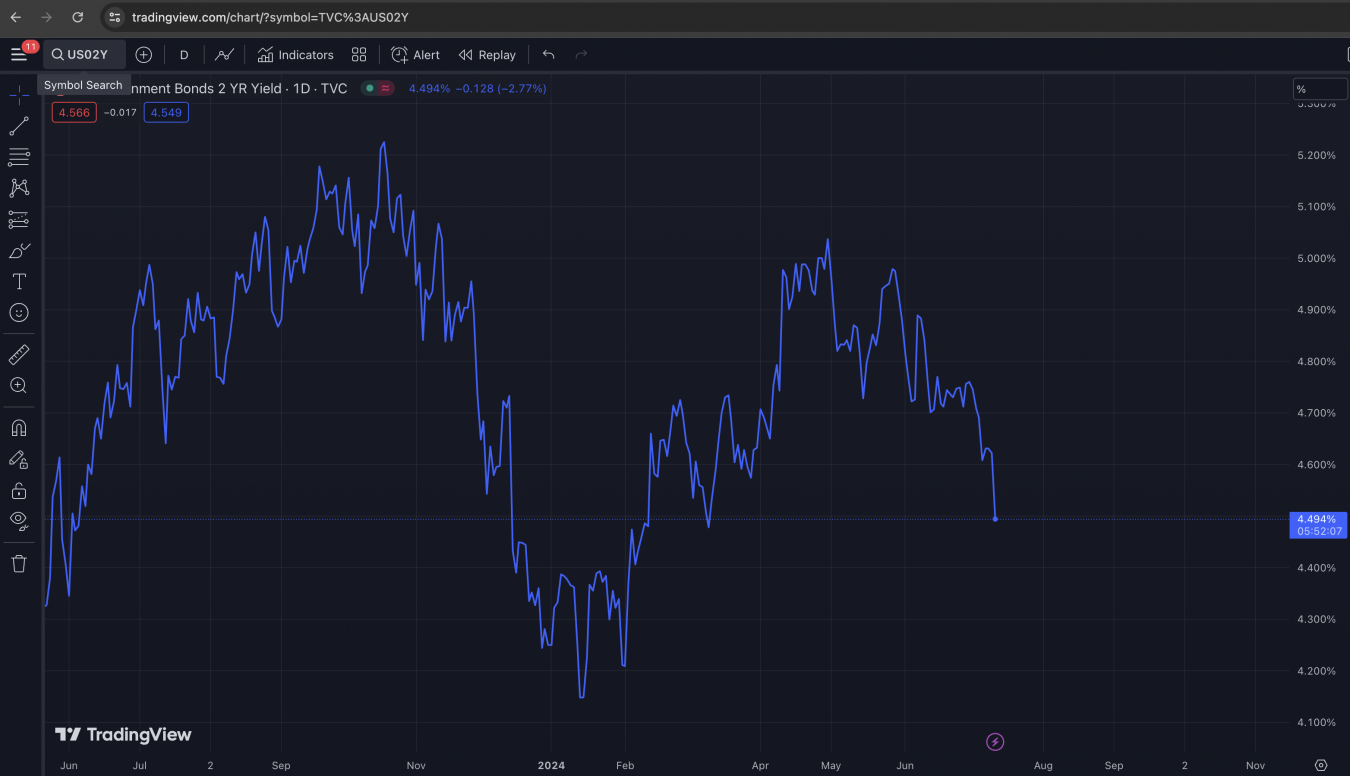Toggle magnet mode for drawings

coord(19,428)
